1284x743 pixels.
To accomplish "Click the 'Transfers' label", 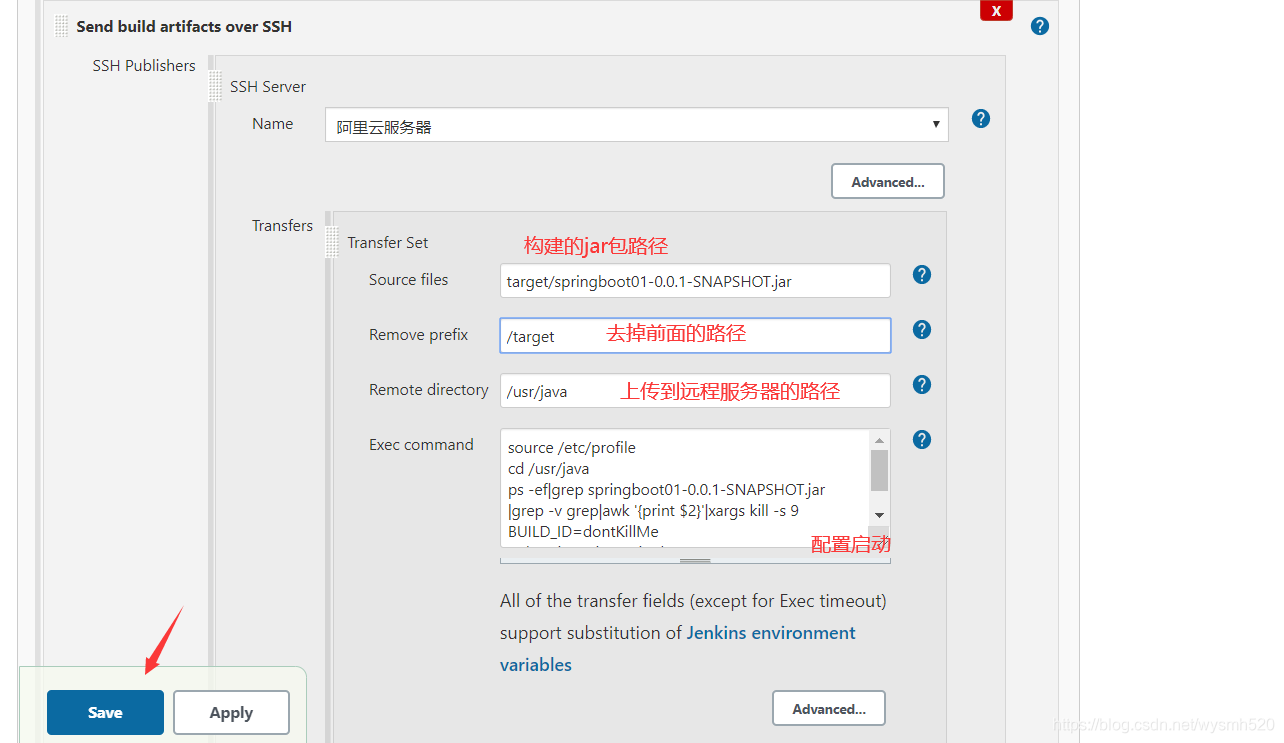I will [282, 226].
